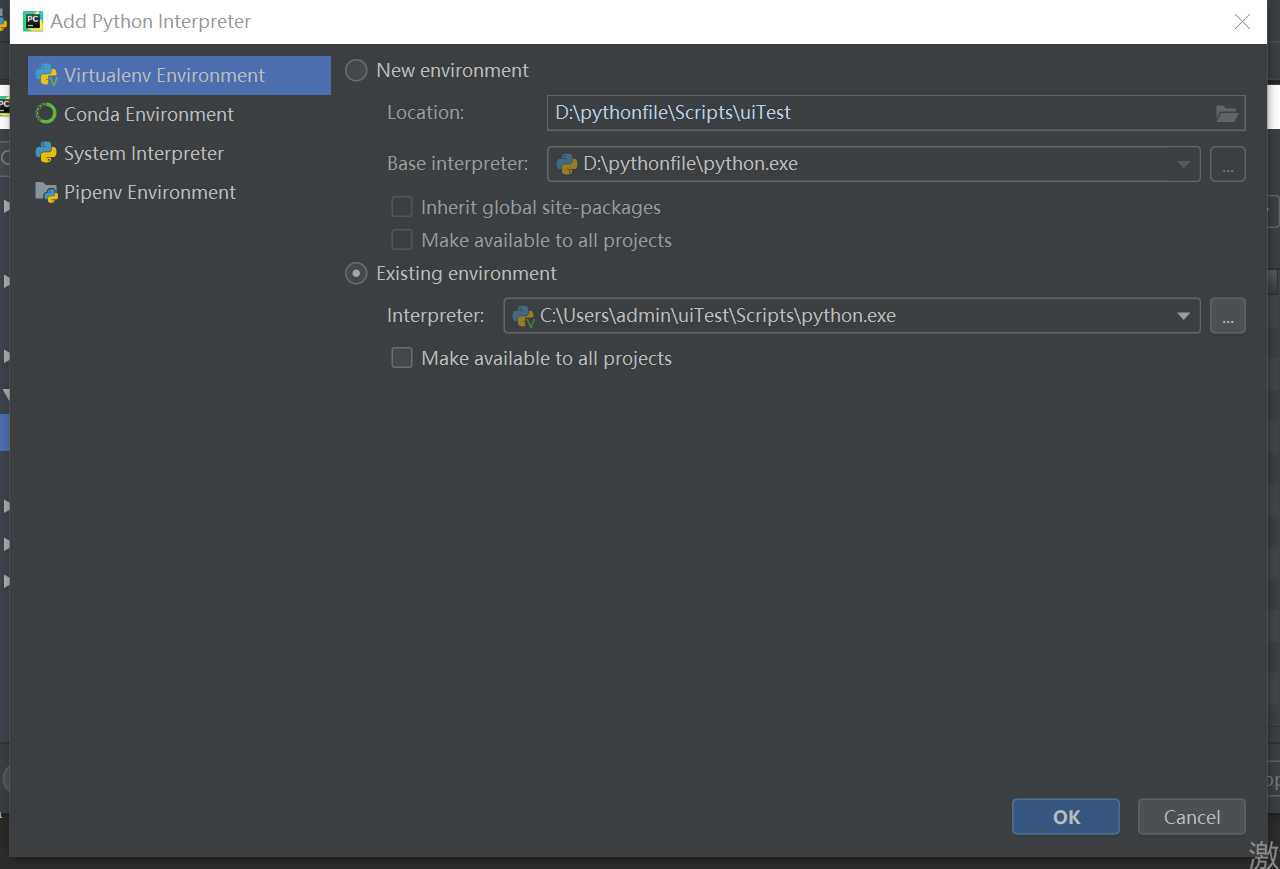Click the browse button beside Interpreter field

[1227, 316]
